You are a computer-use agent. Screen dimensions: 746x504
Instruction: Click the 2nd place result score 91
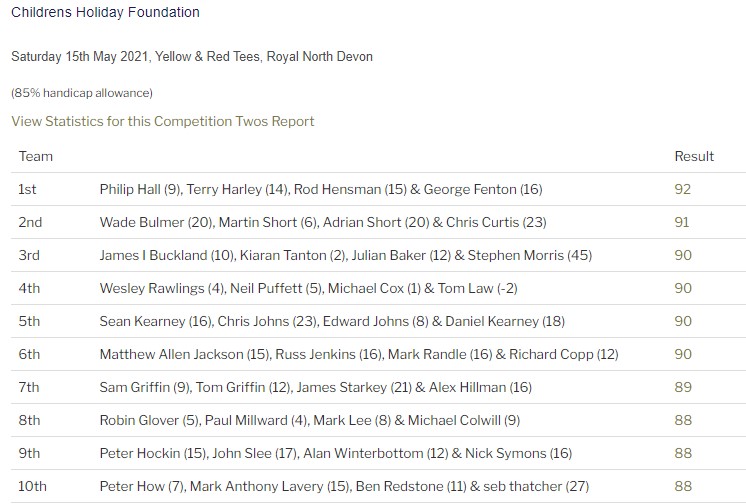(x=682, y=222)
